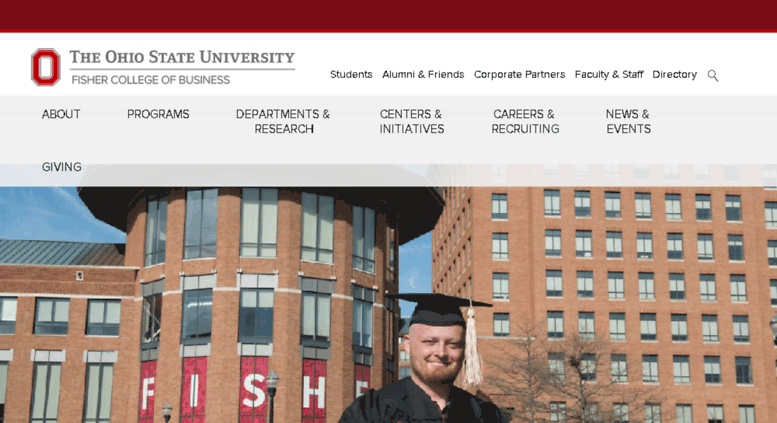The height and width of the screenshot is (423, 777).
Task: Click the FISHER banner letters on building
Action: pos(255,390)
